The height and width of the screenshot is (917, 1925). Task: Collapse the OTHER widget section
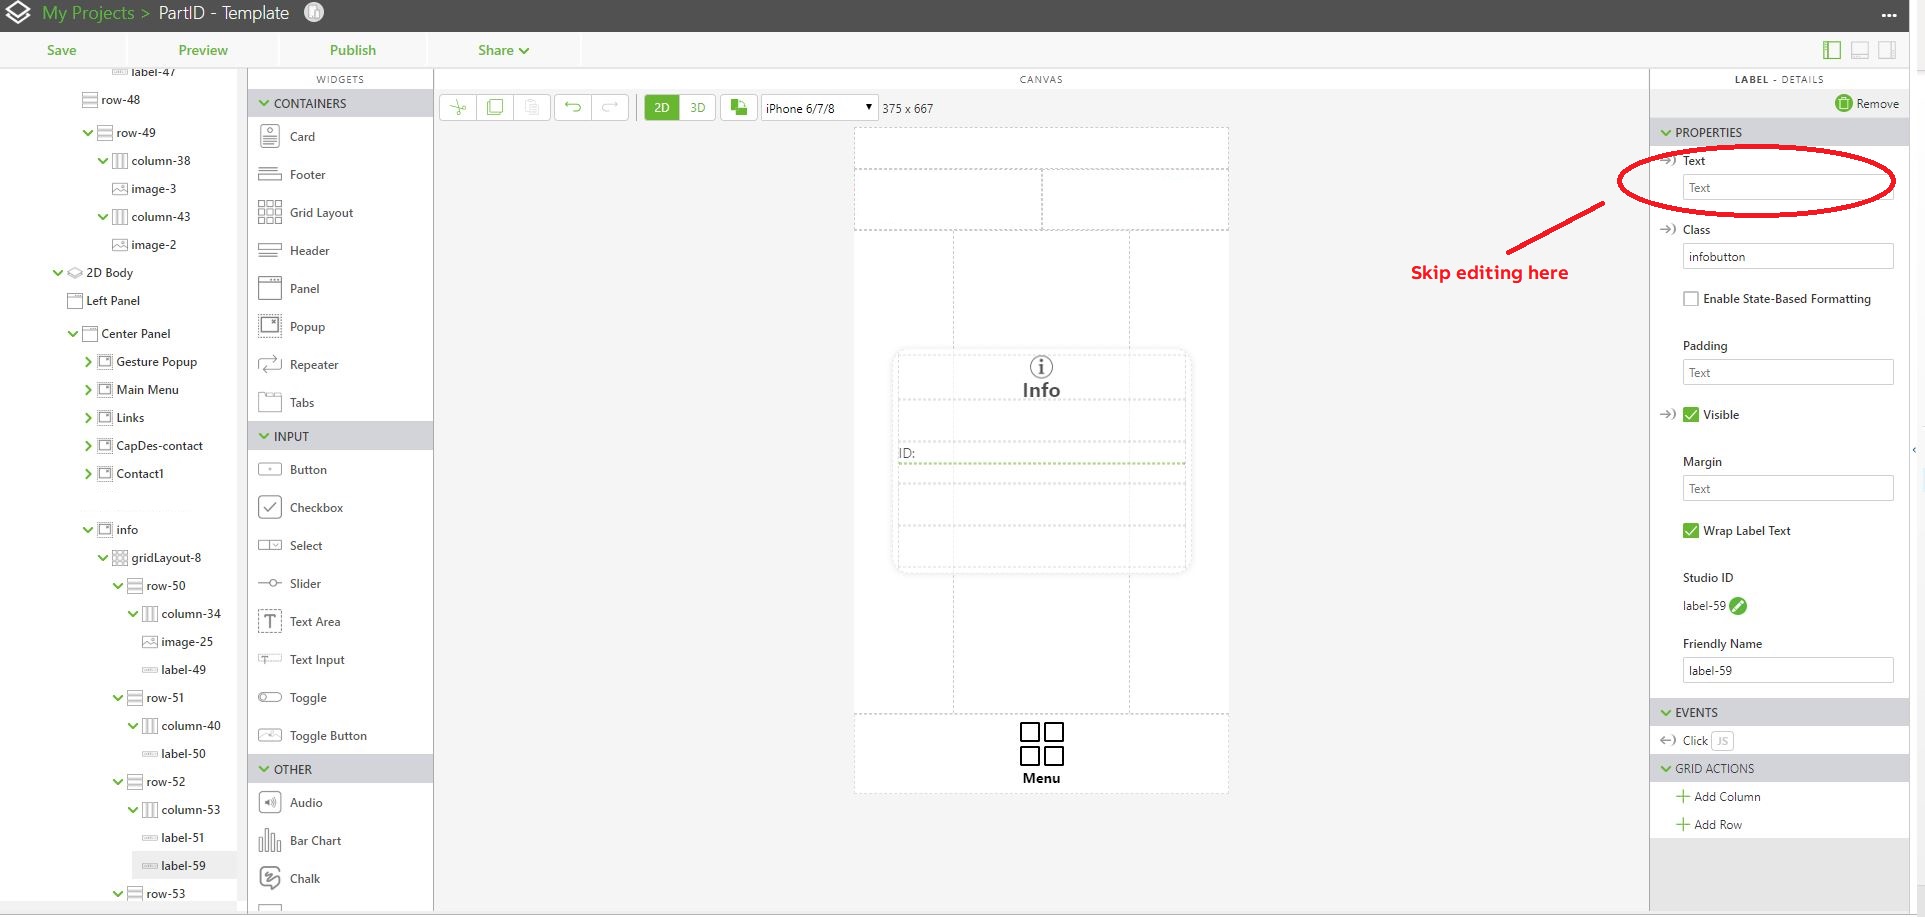[264, 769]
